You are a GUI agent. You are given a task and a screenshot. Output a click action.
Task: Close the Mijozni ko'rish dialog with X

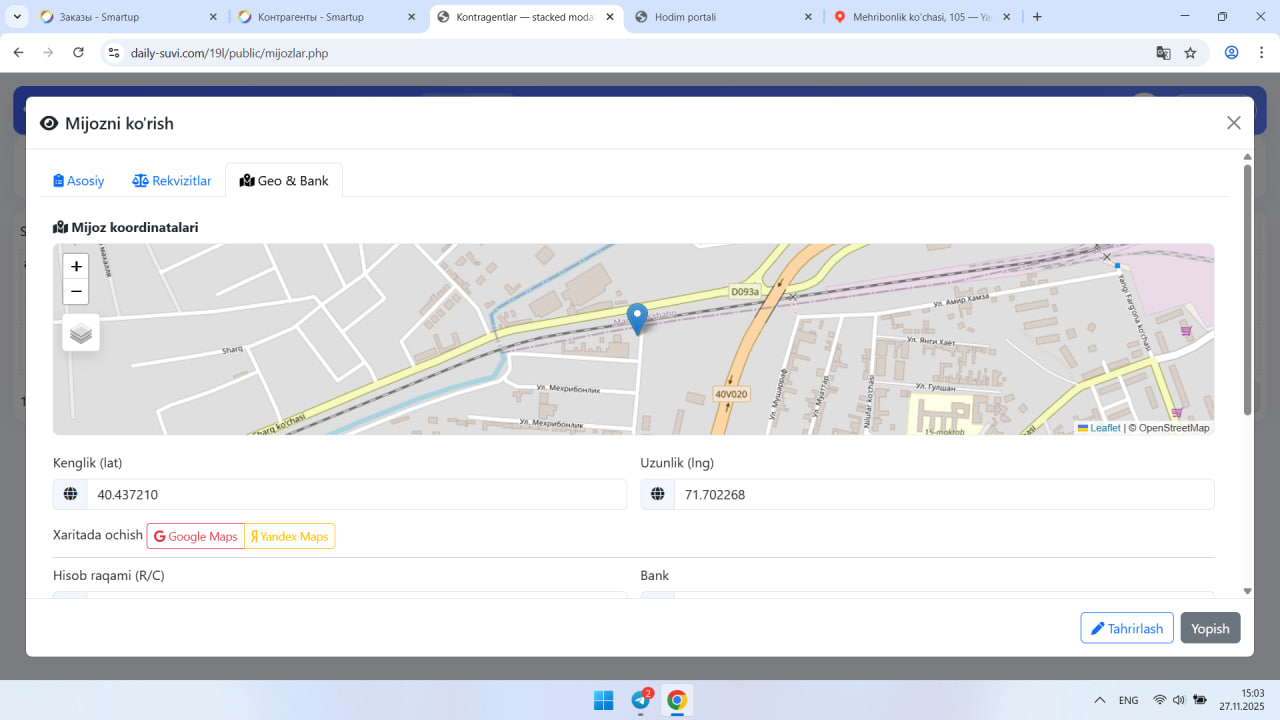[x=1233, y=123]
